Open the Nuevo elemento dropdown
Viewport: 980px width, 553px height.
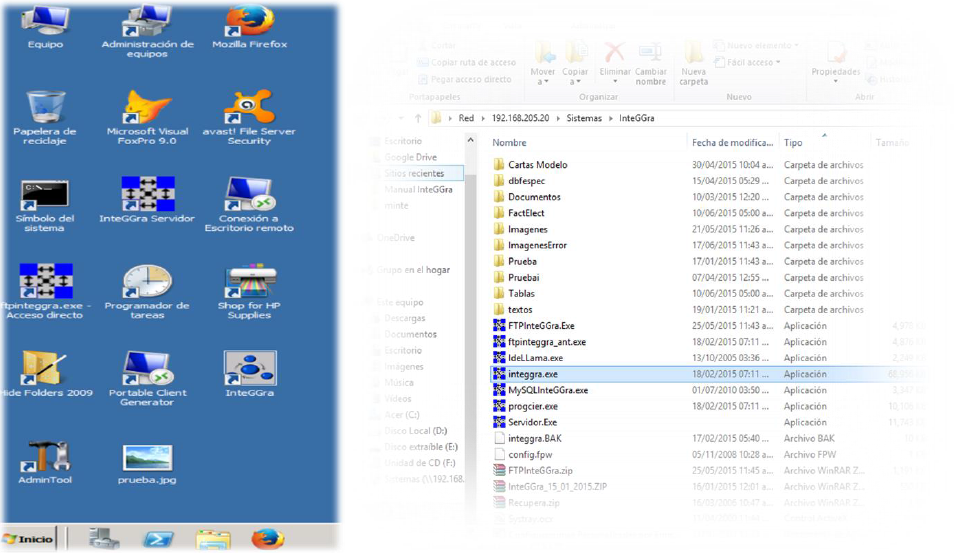[x=760, y=45]
